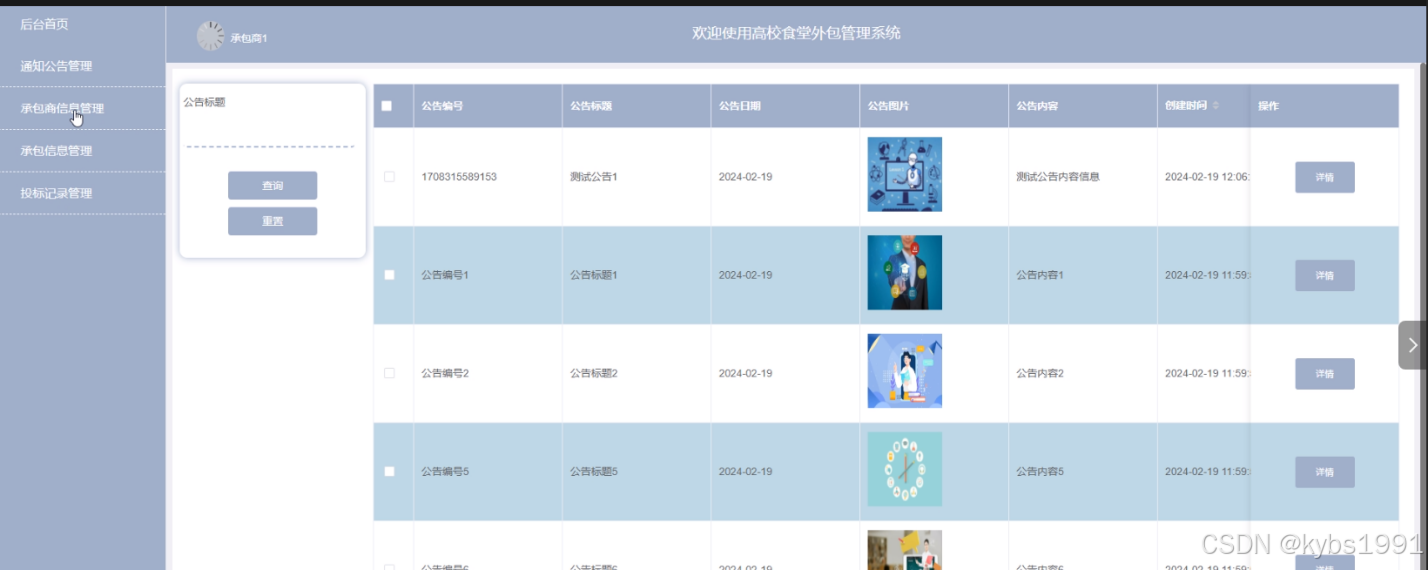
Task: Open 详情 for 测试公告1 row
Action: (1325, 177)
